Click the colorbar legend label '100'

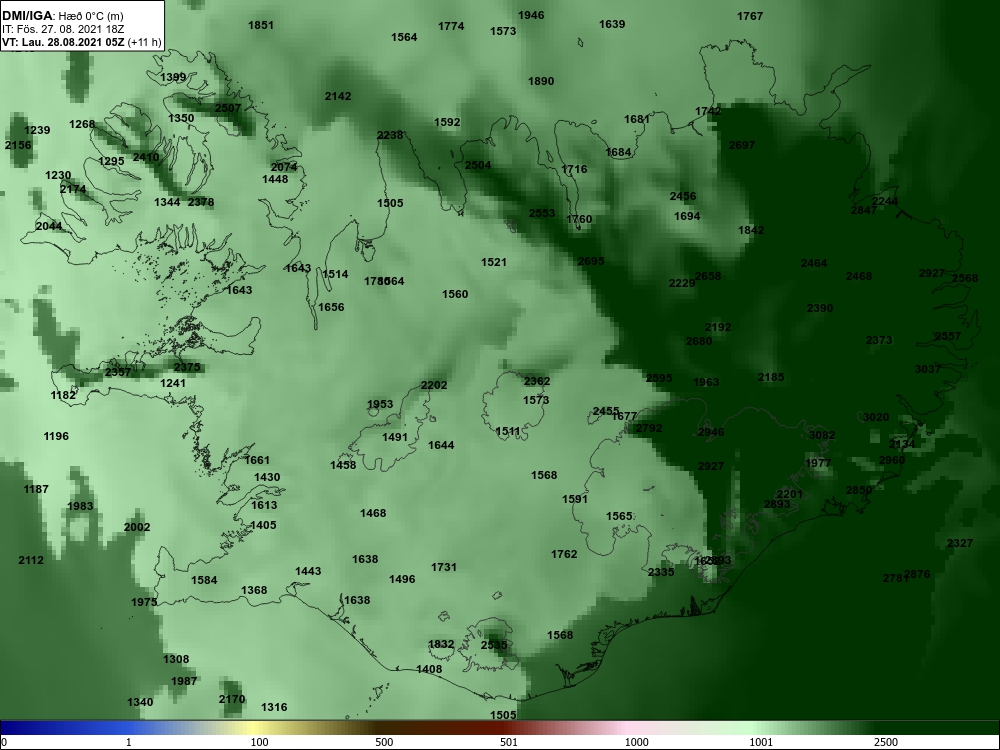pos(260,742)
